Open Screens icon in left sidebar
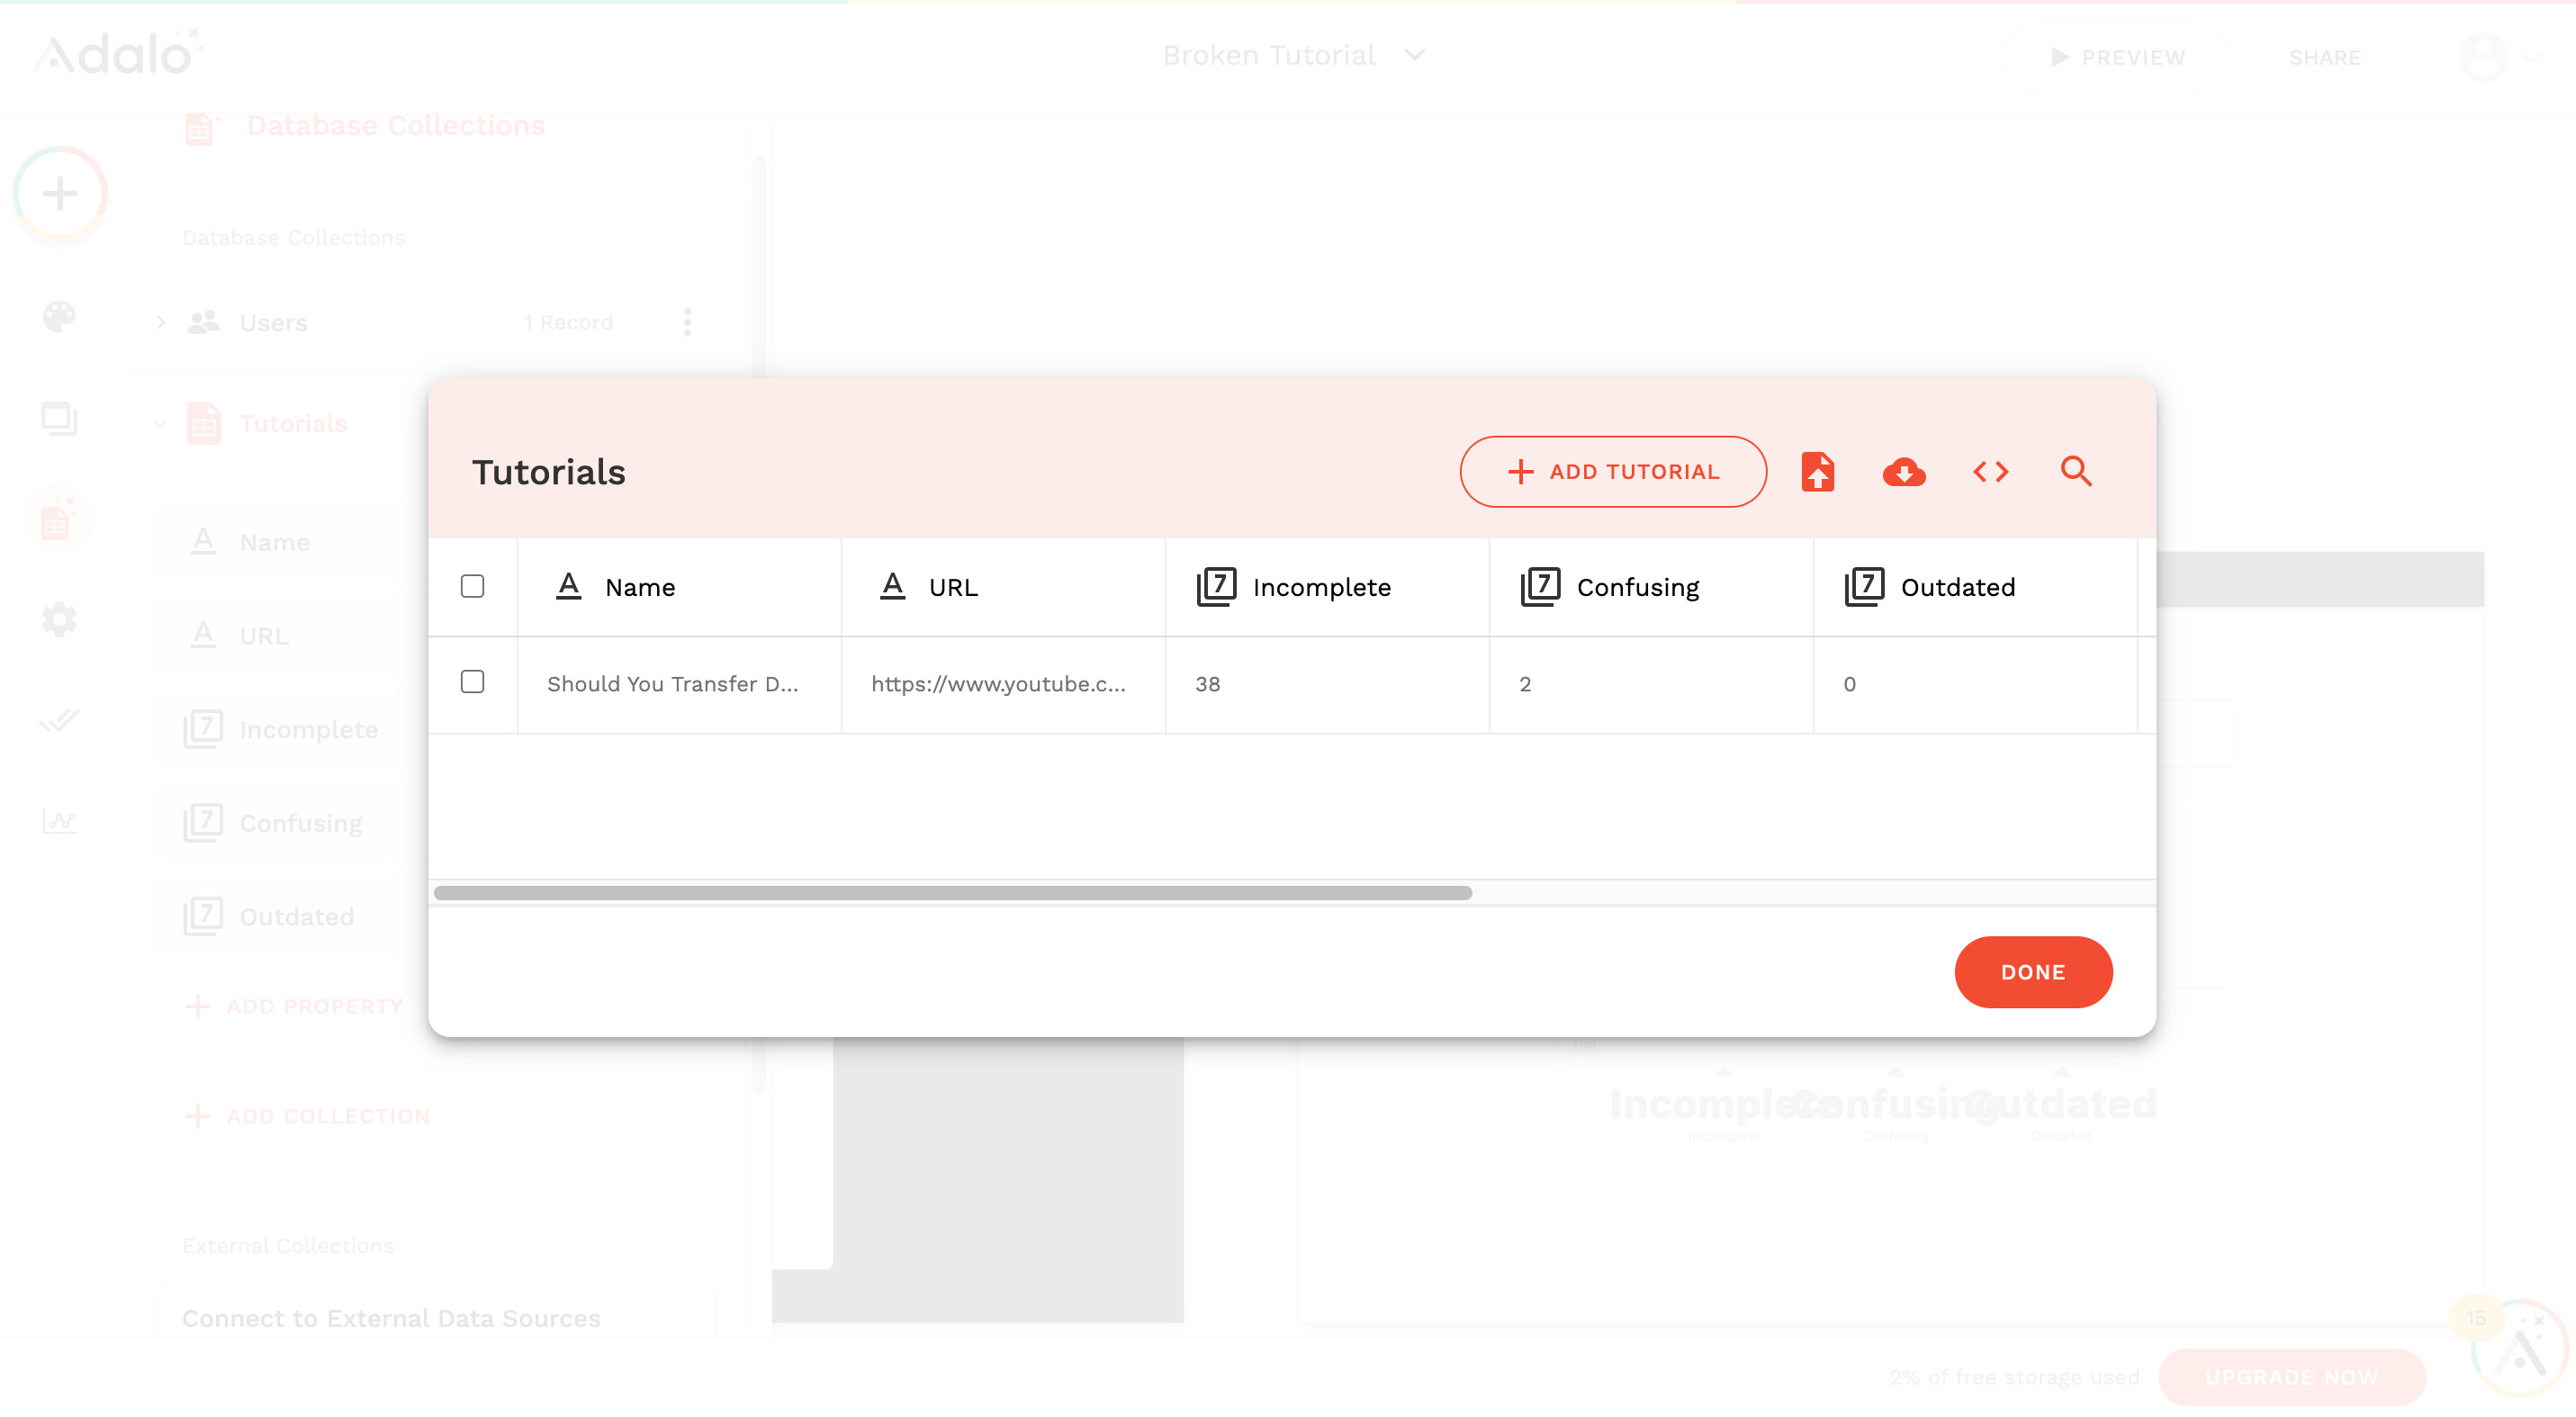This screenshot has width=2576, height=1417. coord(59,418)
